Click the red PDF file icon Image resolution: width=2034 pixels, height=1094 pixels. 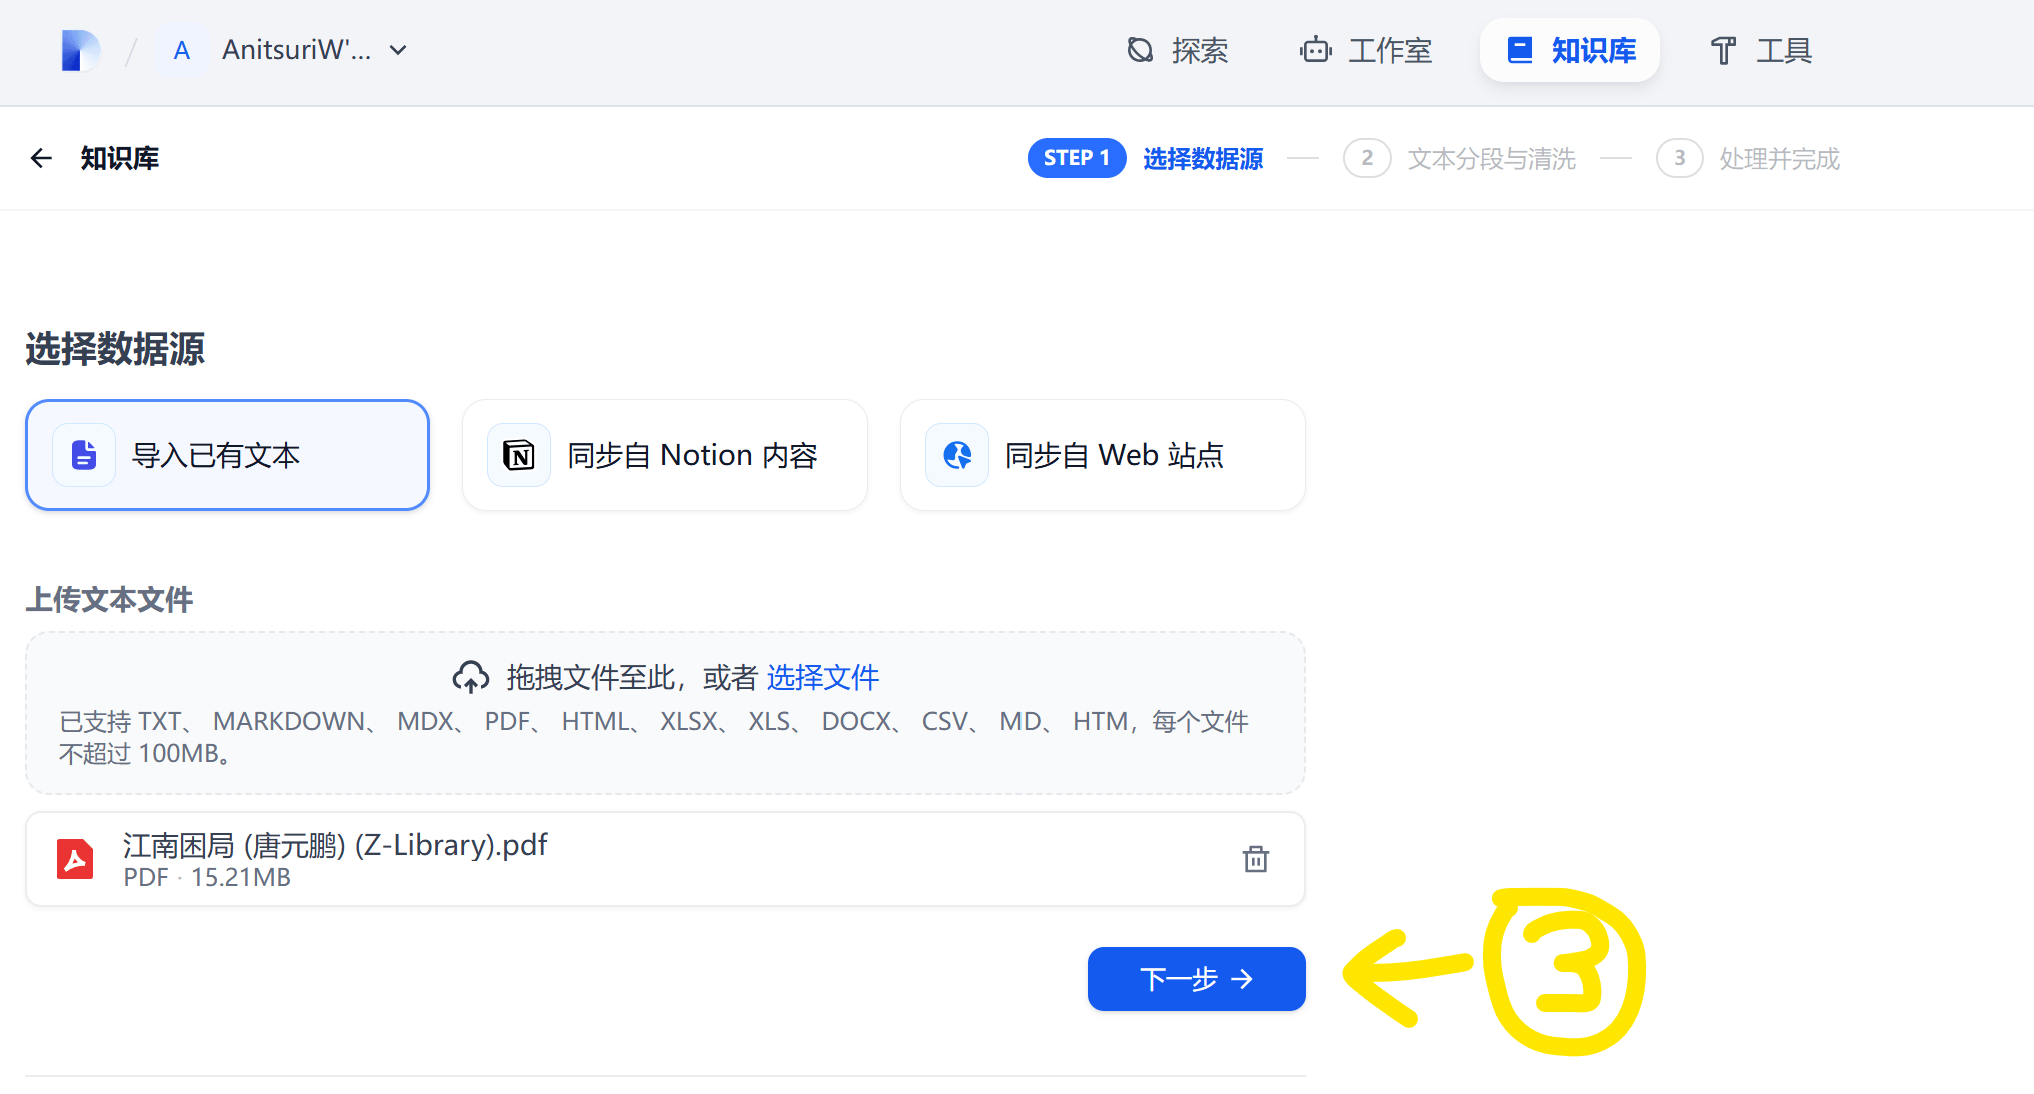(x=75, y=859)
